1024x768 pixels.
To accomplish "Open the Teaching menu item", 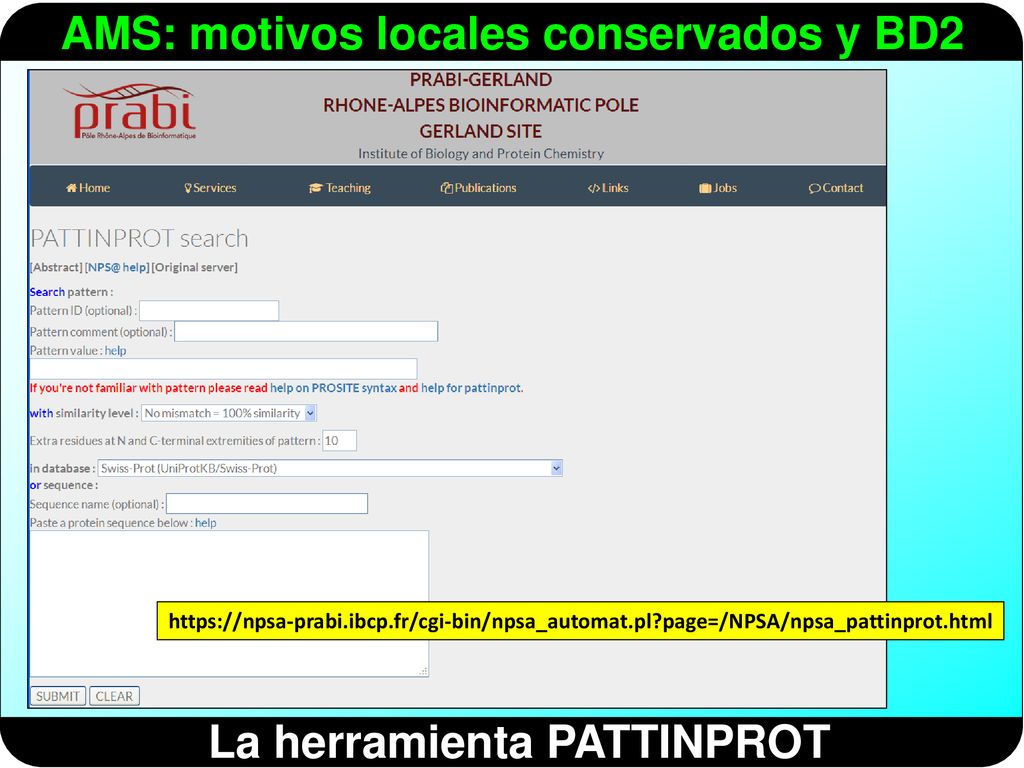I will pos(340,188).
